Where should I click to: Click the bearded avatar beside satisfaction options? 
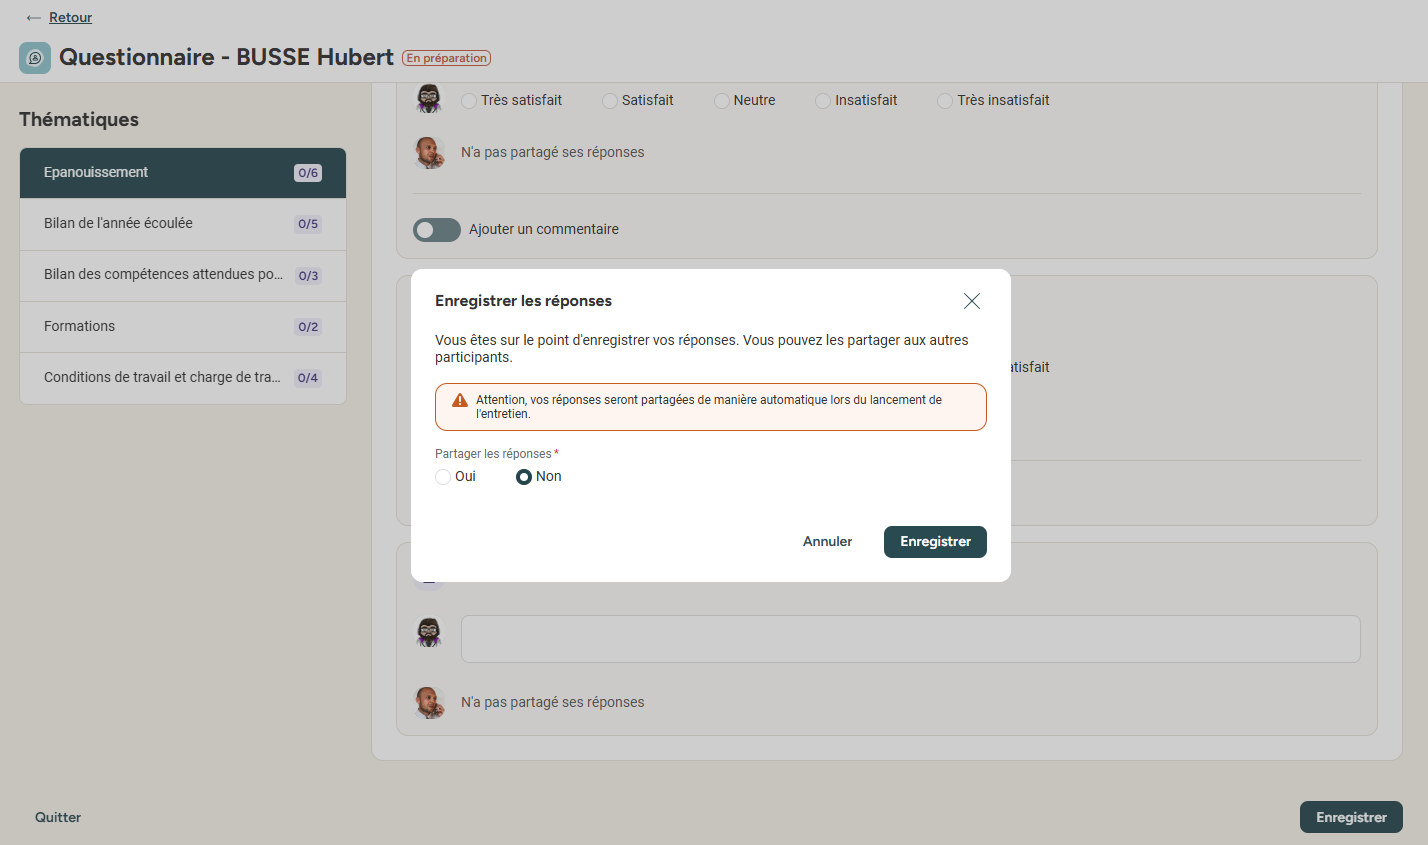click(x=429, y=99)
